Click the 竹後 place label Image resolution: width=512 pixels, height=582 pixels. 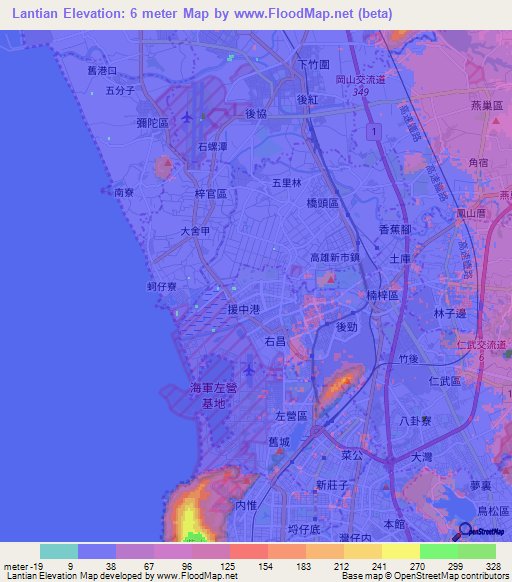point(409,359)
